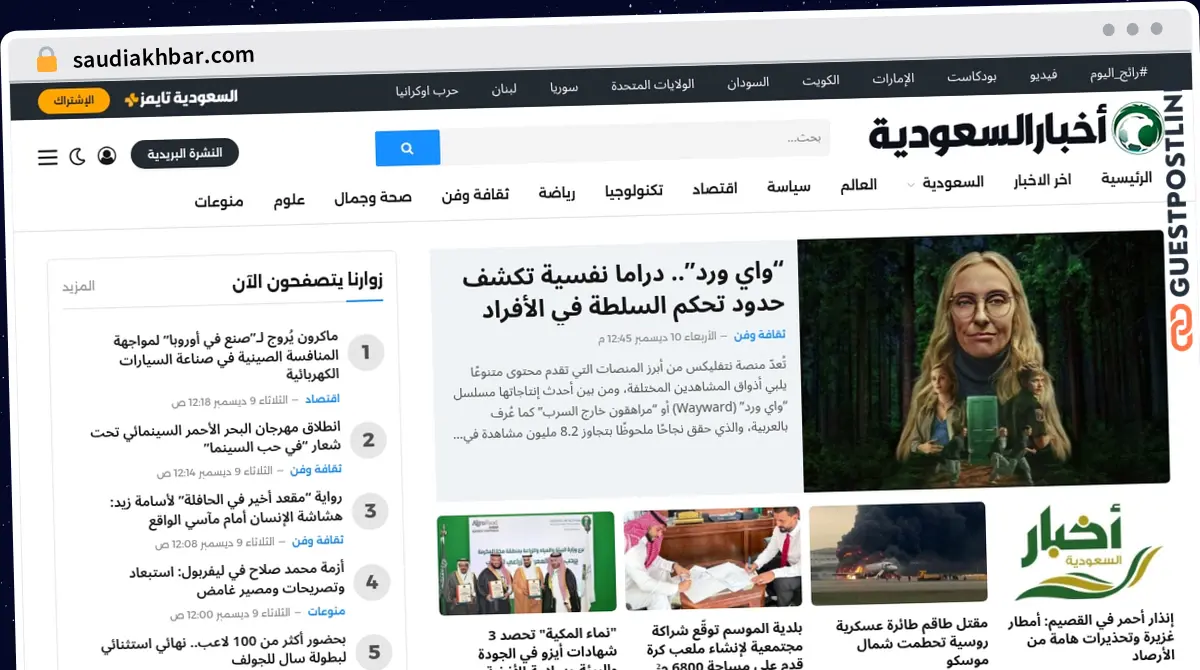Click the burning plane crash thumbnail

898,554
